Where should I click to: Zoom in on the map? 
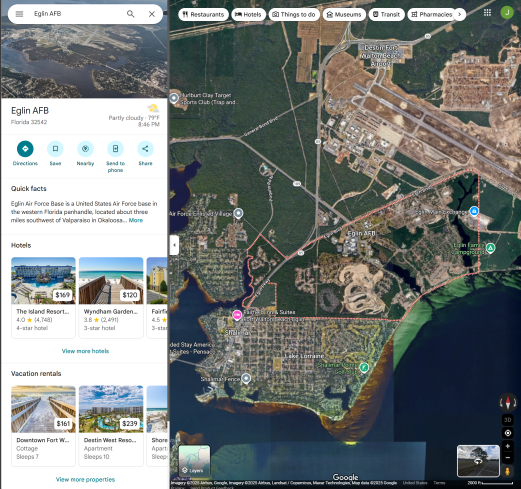click(508, 446)
